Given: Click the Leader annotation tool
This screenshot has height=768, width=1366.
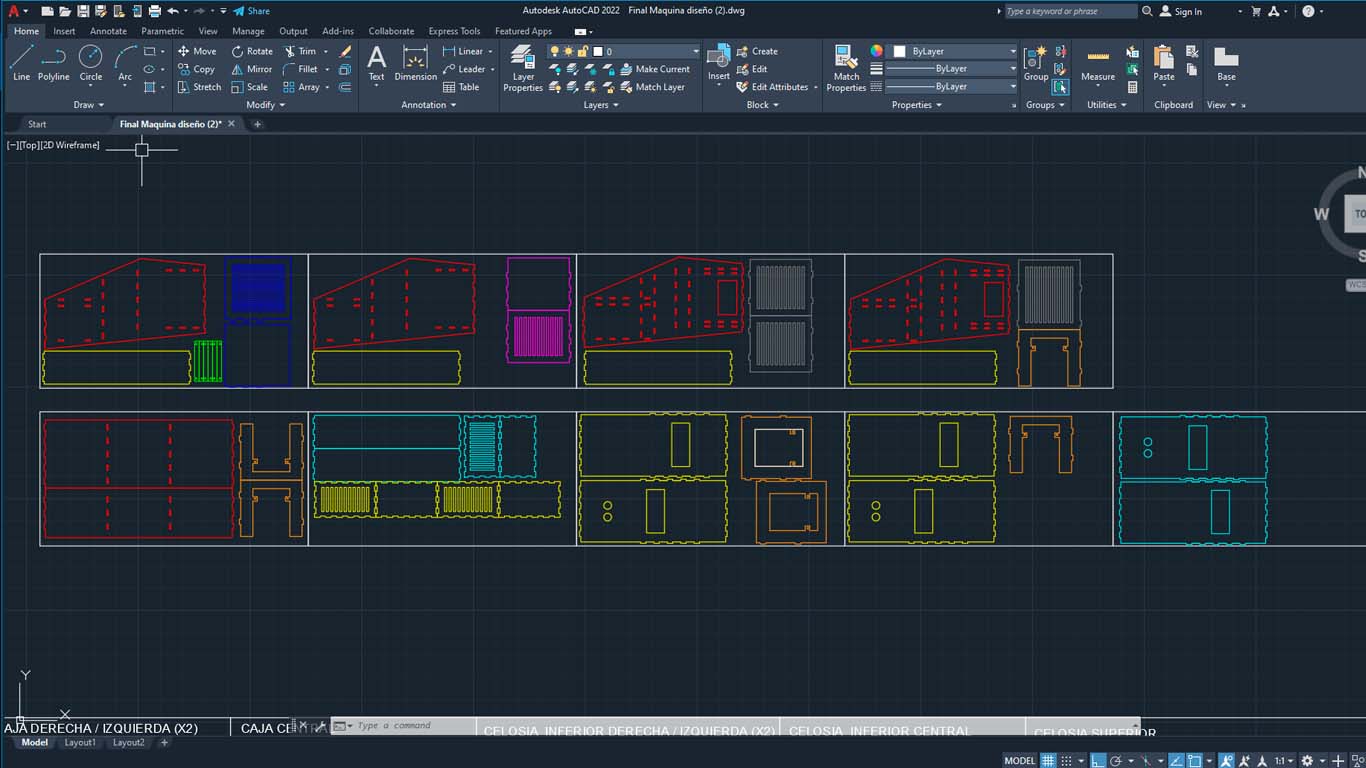Looking at the screenshot, I should coord(463,69).
